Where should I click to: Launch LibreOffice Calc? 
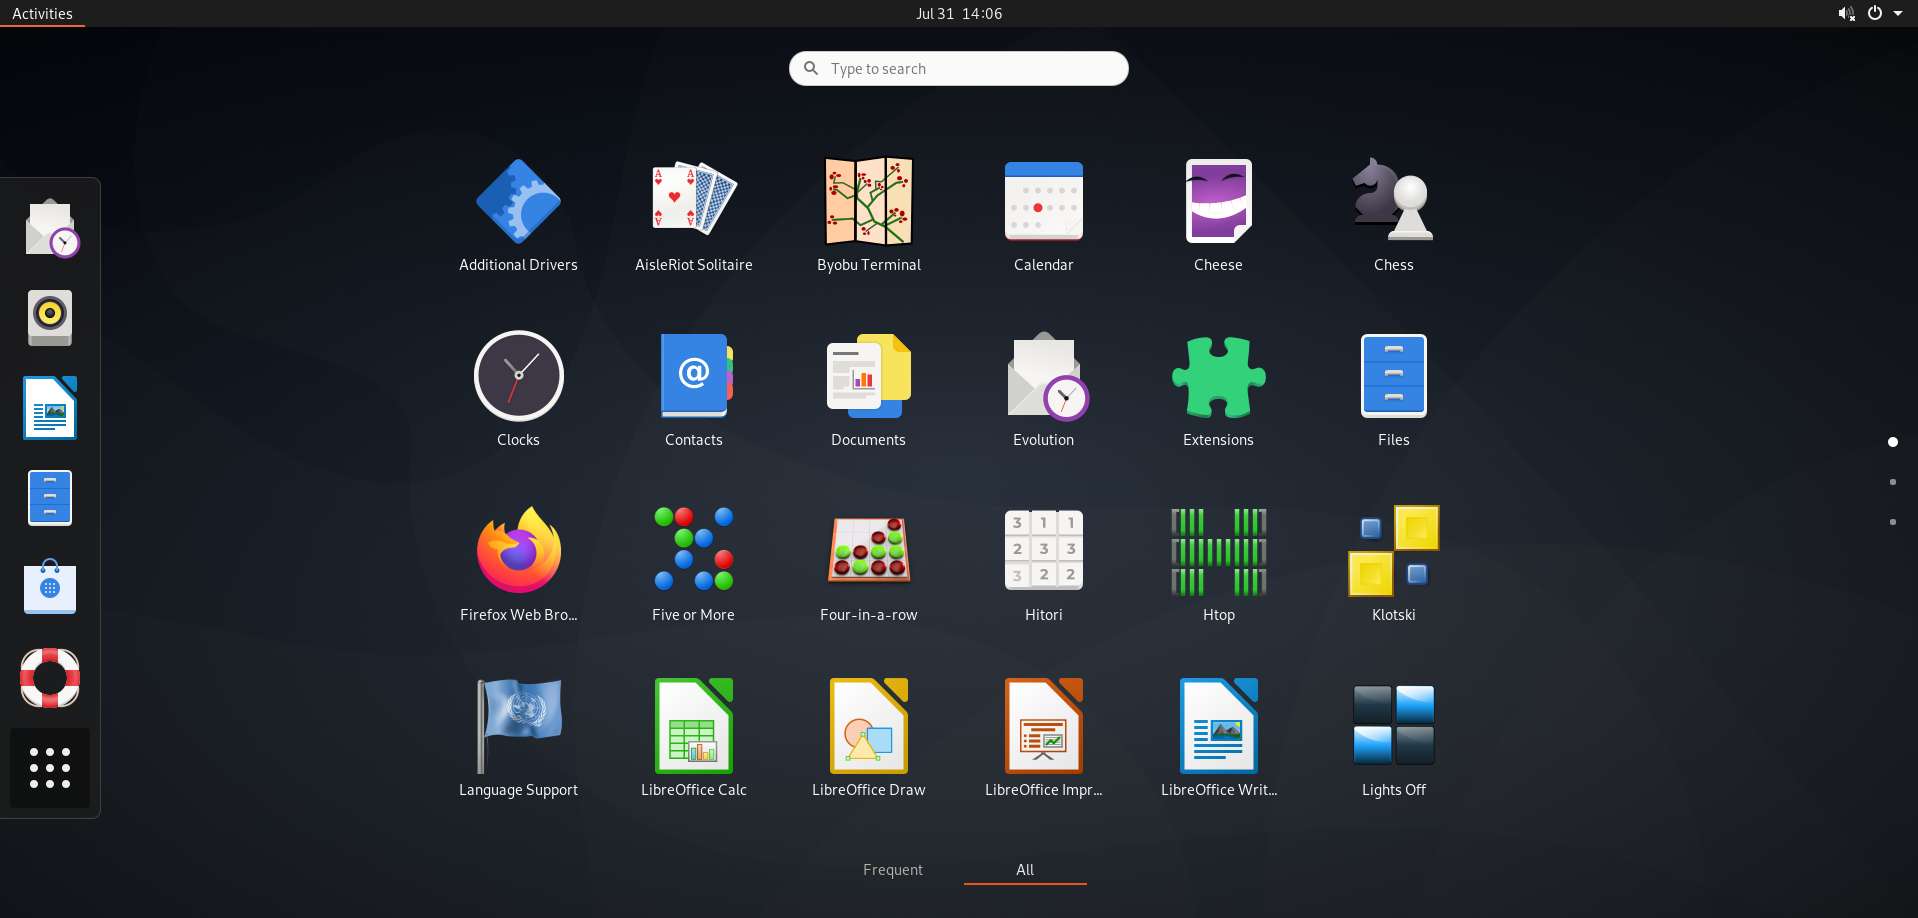pyautogui.click(x=694, y=725)
